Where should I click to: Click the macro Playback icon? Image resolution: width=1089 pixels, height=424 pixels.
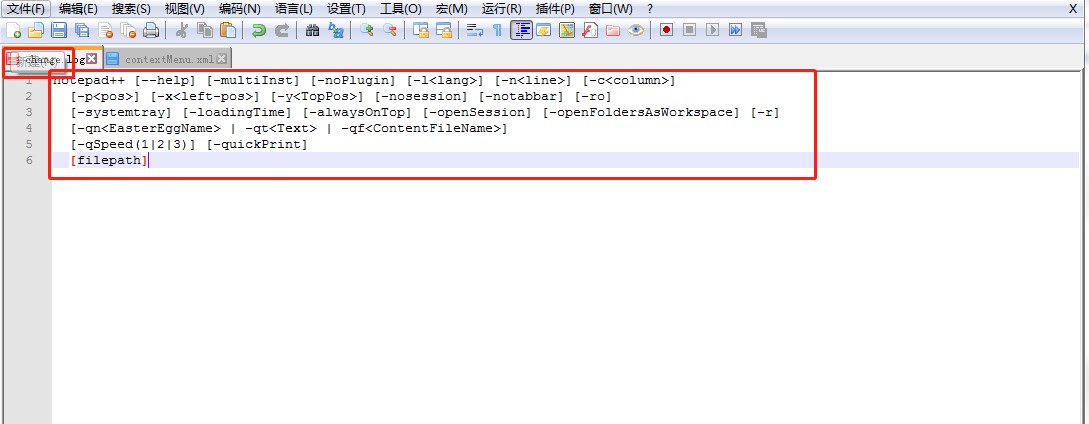pyautogui.click(x=713, y=30)
